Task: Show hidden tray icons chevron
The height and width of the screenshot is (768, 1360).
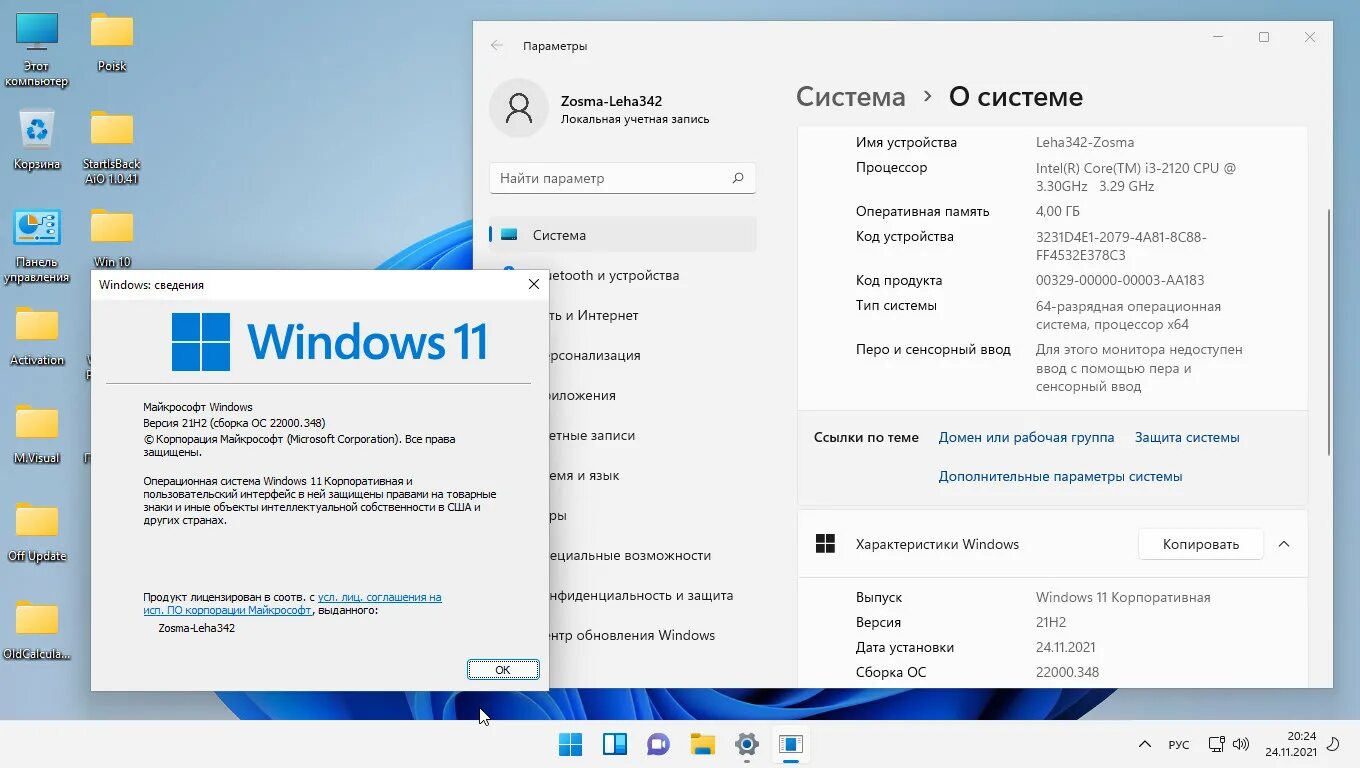Action: tap(1144, 745)
